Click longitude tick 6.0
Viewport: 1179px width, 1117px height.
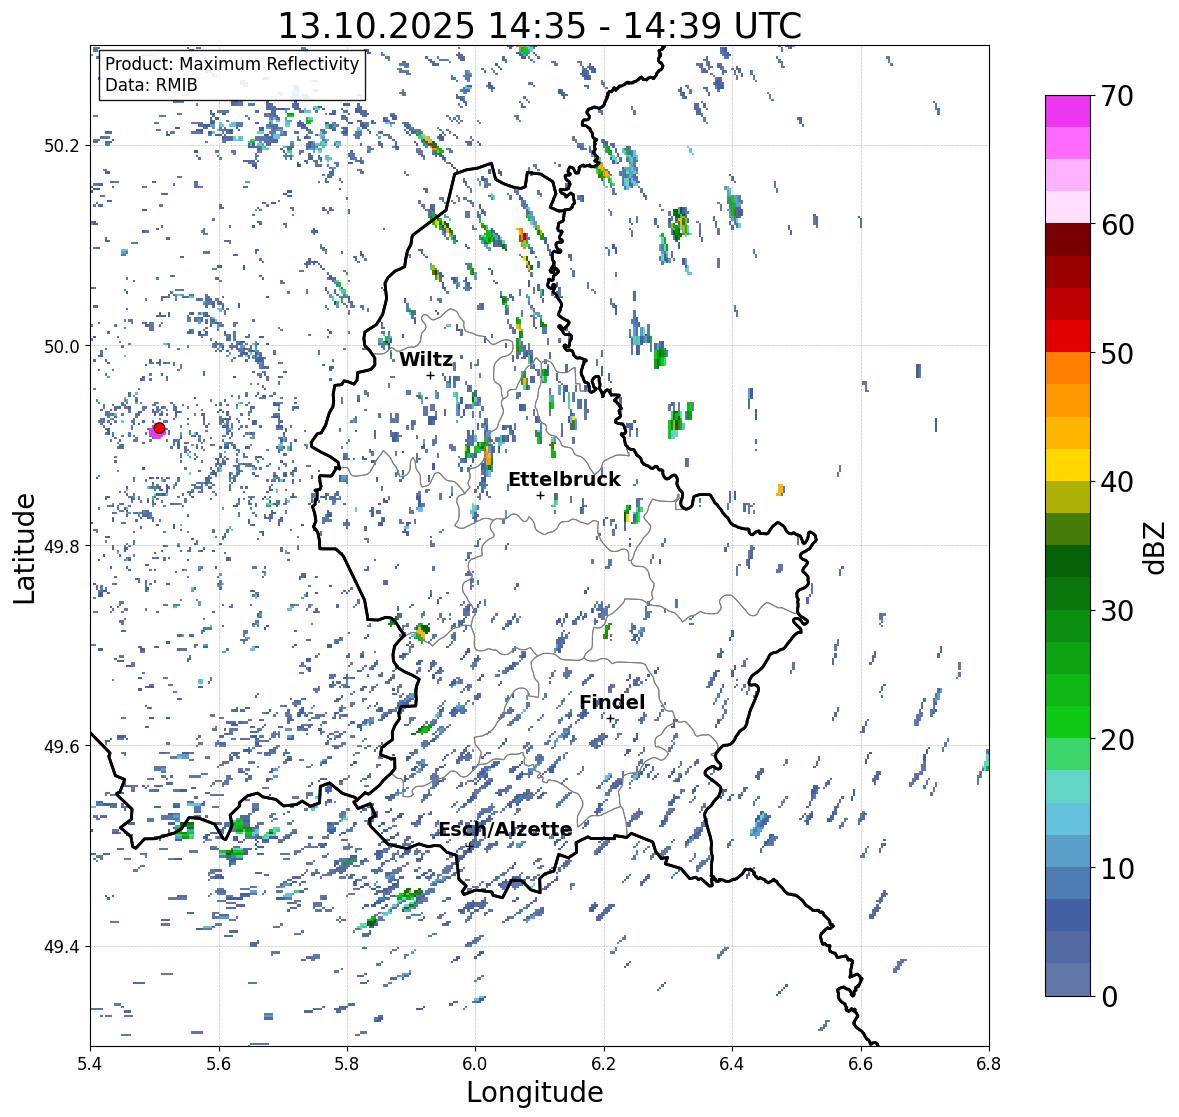coord(475,1064)
